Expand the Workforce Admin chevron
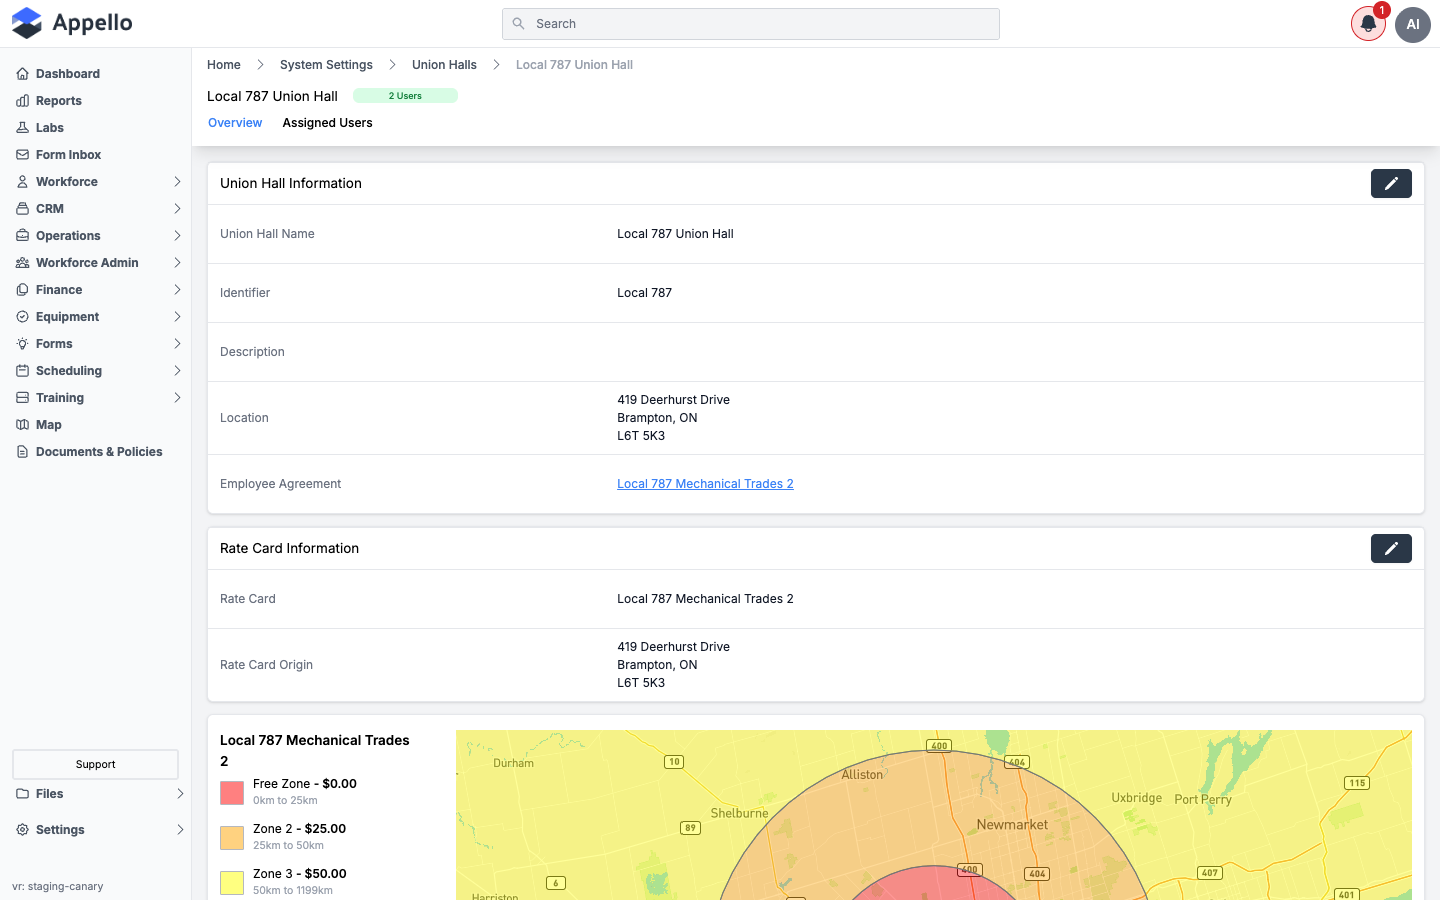This screenshot has height=918, width=1440. [x=177, y=263]
